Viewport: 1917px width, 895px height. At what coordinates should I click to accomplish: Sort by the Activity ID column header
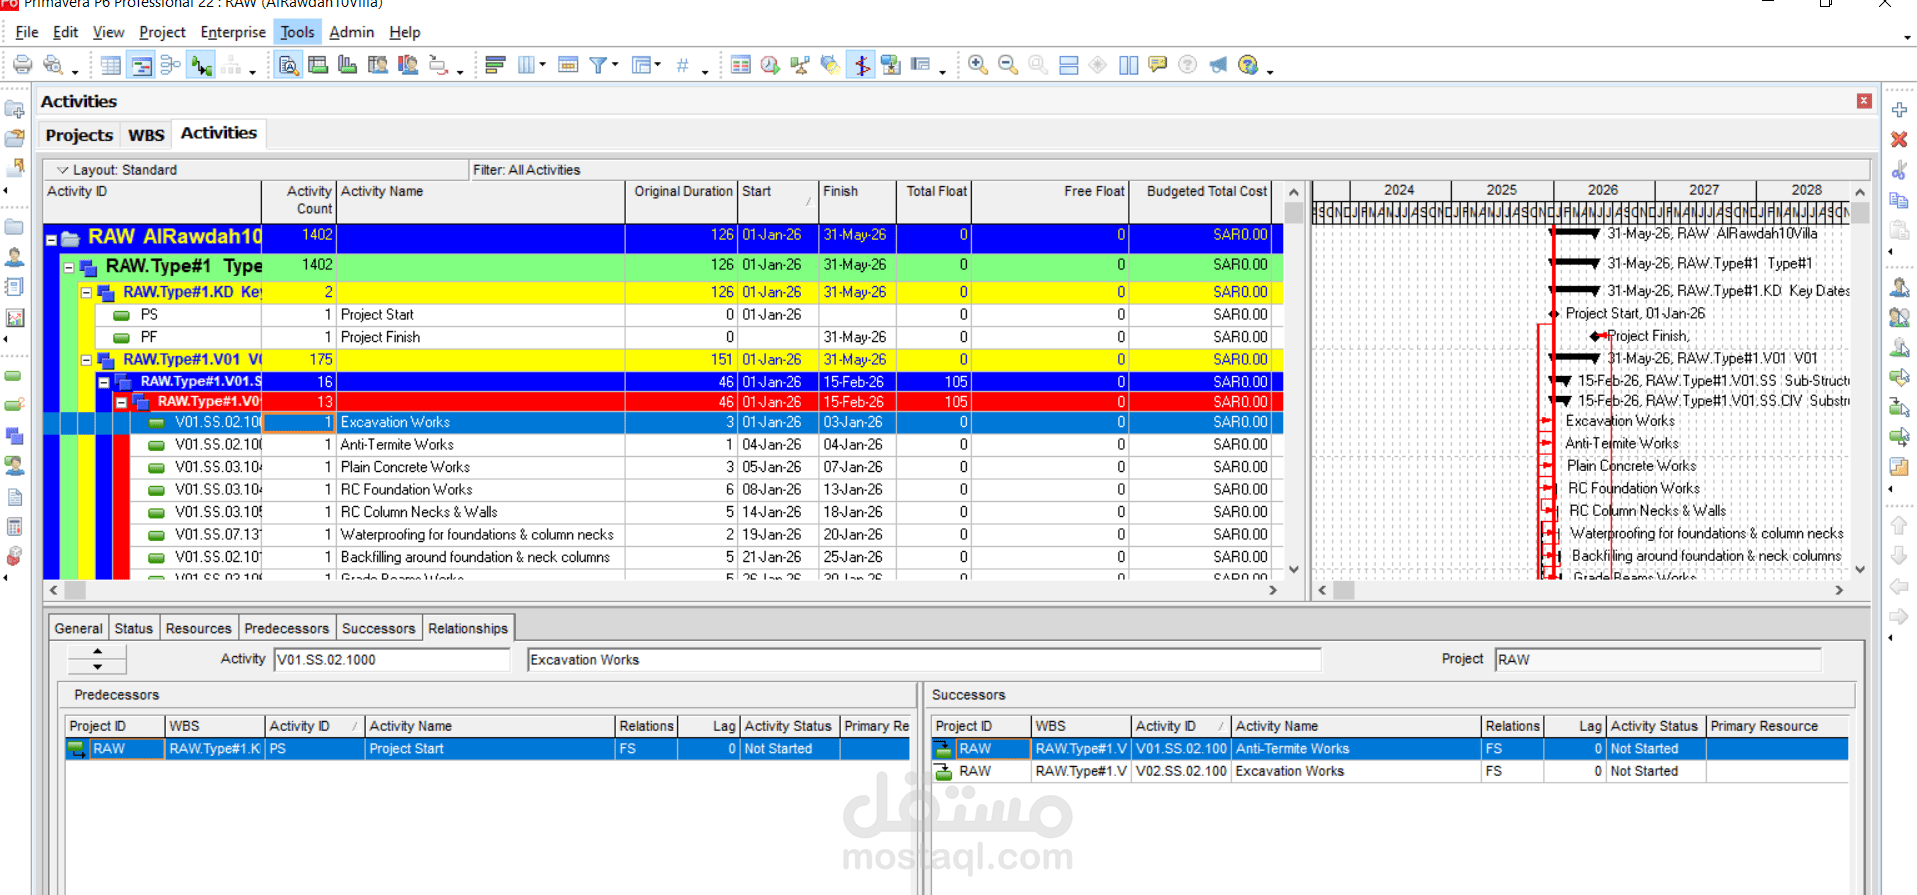pyautogui.click(x=152, y=201)
